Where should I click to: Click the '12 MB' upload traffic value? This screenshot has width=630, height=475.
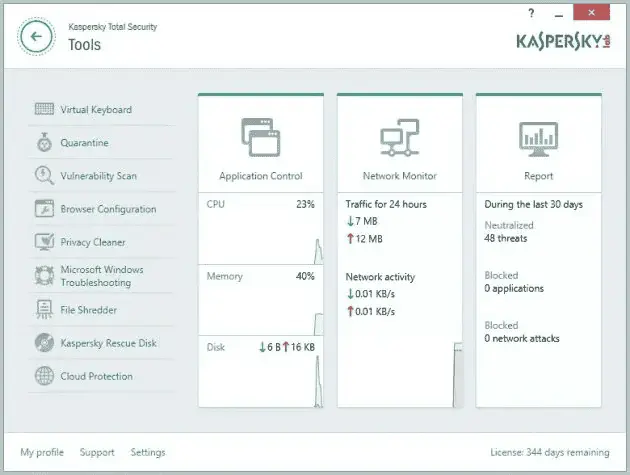(369, 239)
